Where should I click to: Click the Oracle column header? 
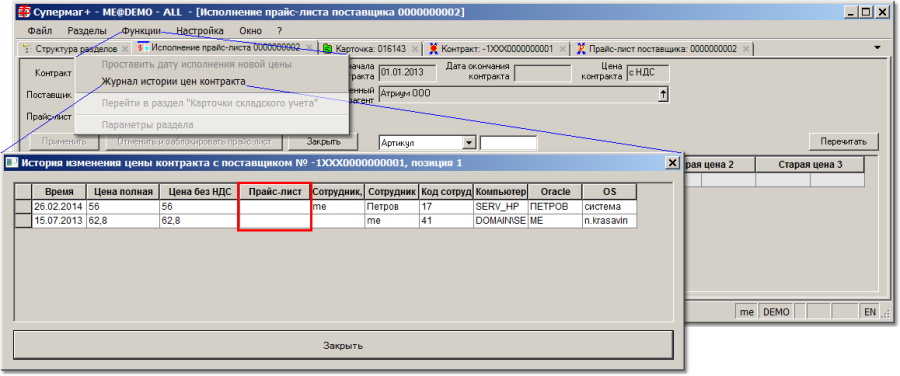pos(555,192)
